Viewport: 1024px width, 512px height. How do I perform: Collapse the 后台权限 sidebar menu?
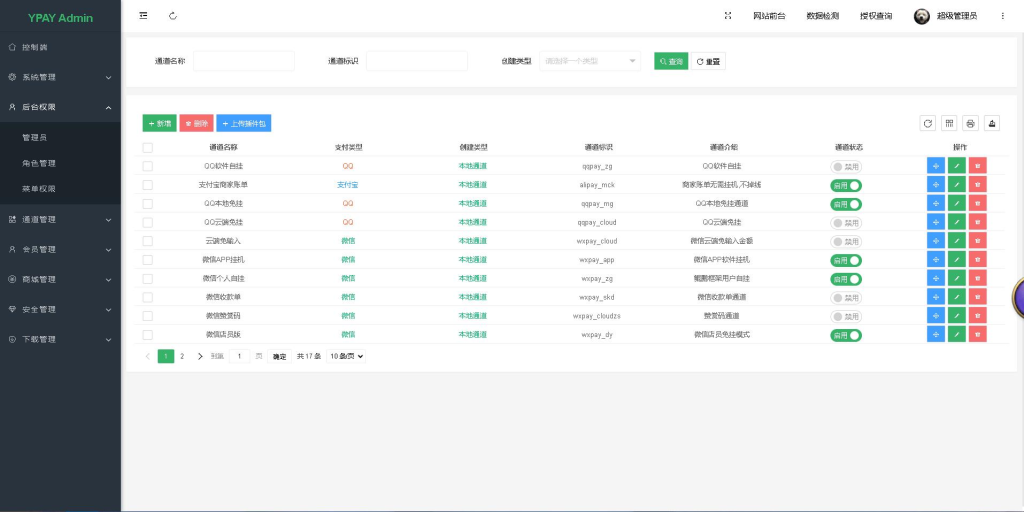(x=60, y=107)
